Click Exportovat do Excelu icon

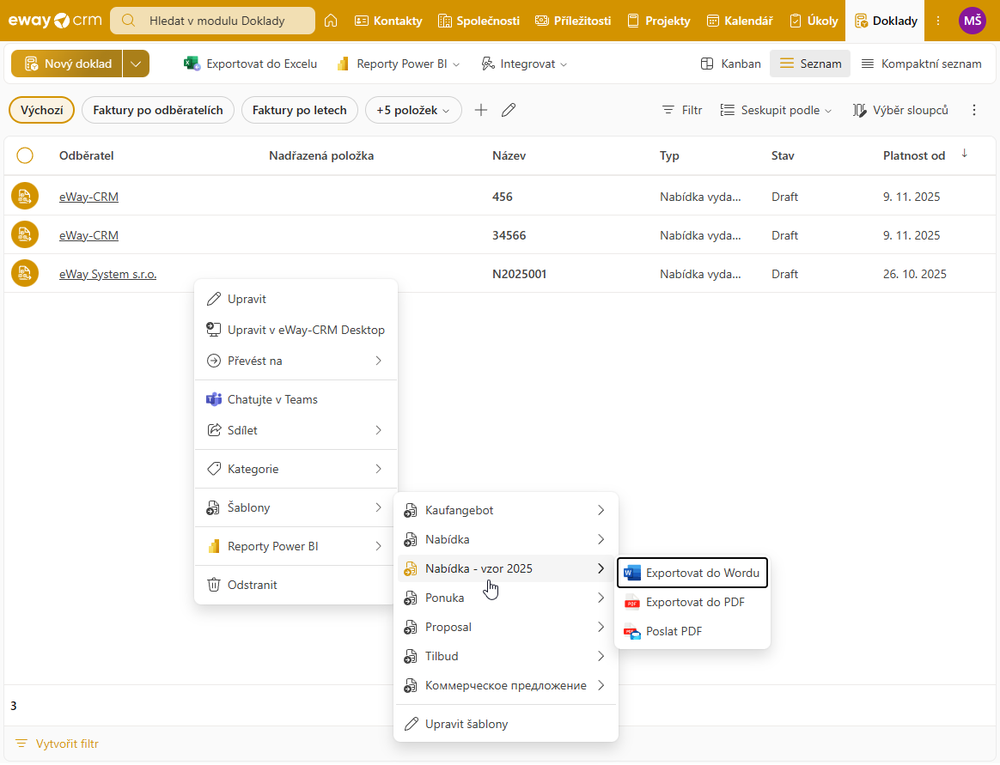[x=192, y=64]
